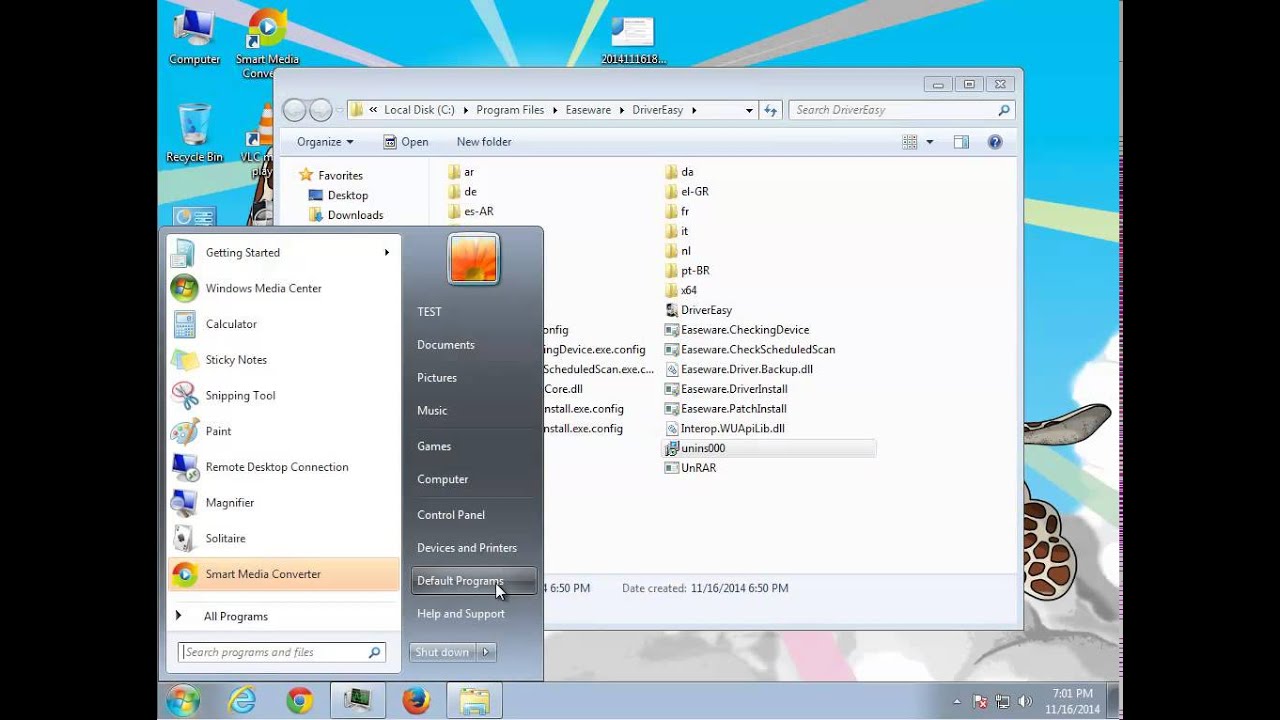Open Smart Media Converter in Start menu
The image size is (1280, 720).
(x=283, y=574)
